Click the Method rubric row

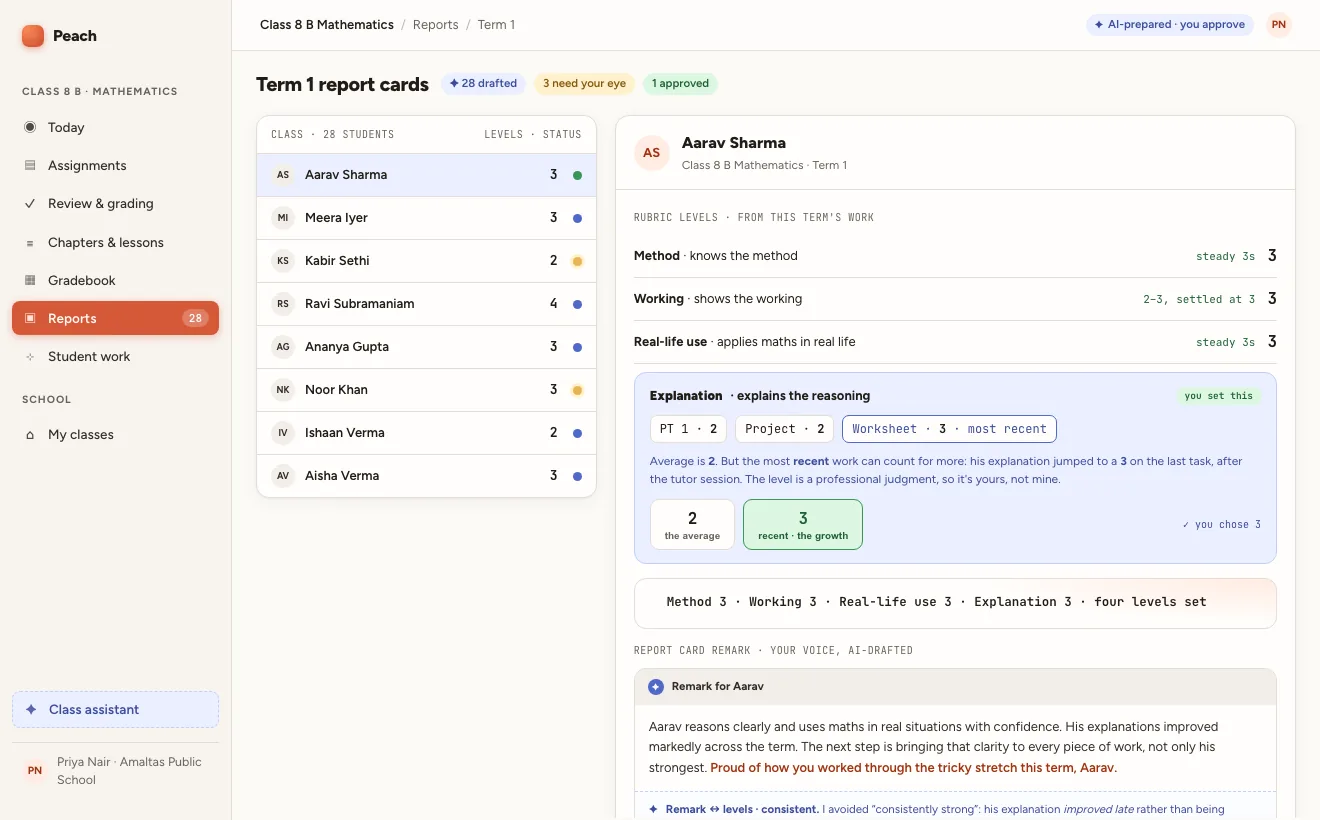click(955, 256)
